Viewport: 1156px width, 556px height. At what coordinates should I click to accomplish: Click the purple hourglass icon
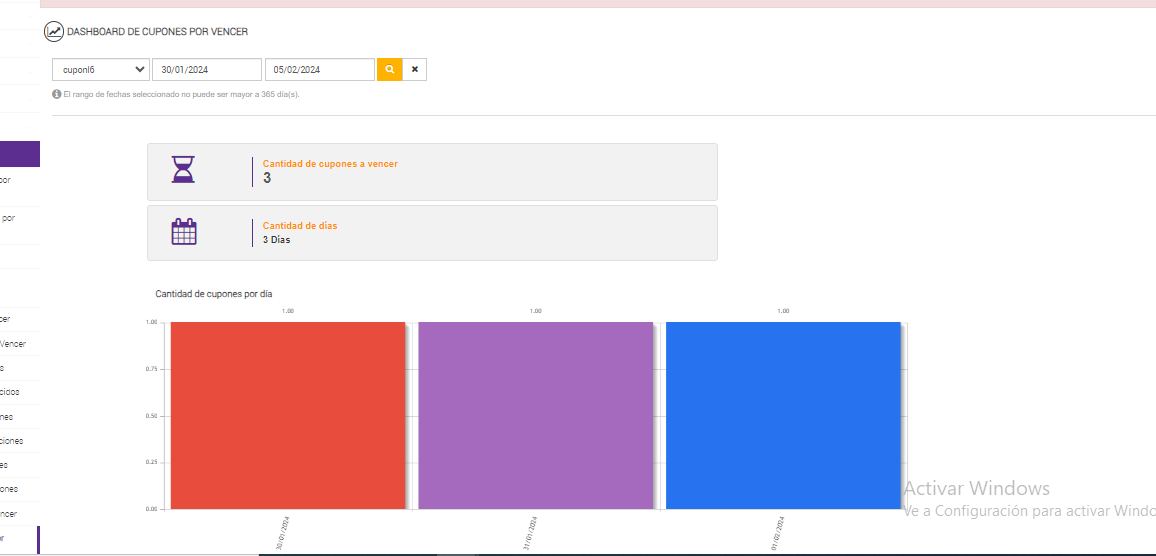click(184, 170)
